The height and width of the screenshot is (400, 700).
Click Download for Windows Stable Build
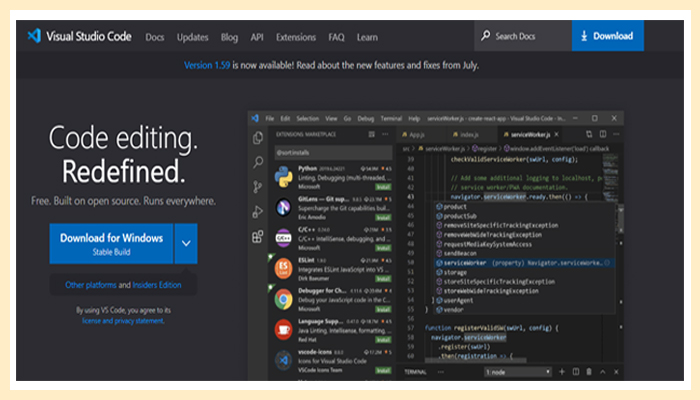(111, 244)
